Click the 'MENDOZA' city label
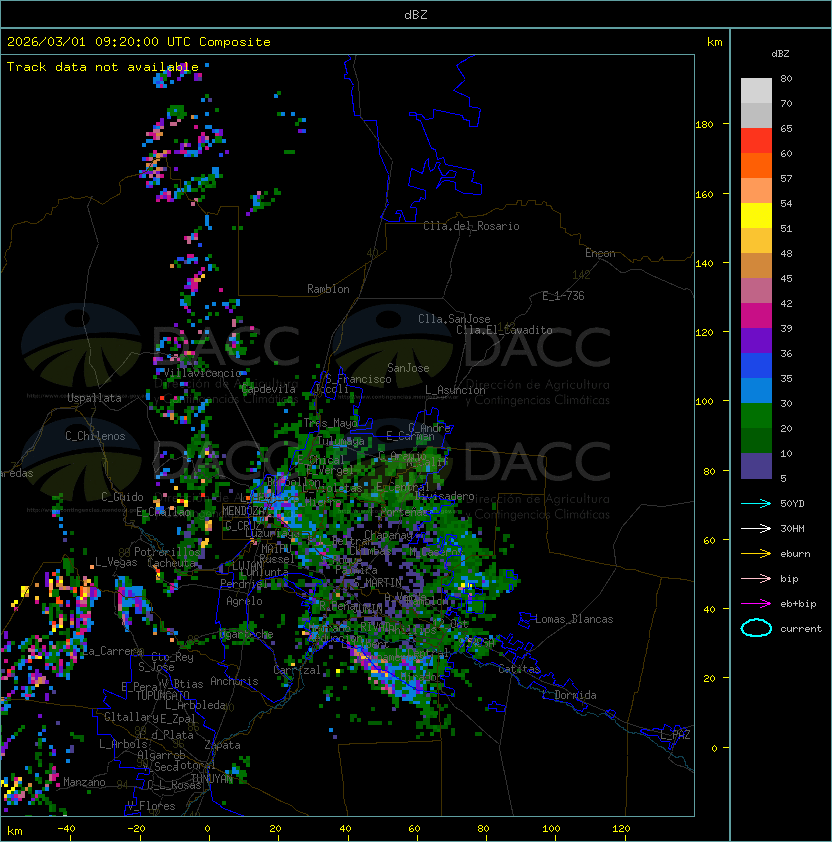Image resolution: width=832 pixels, height=842 pixels. pyautogui.click(x=244, y=511)
